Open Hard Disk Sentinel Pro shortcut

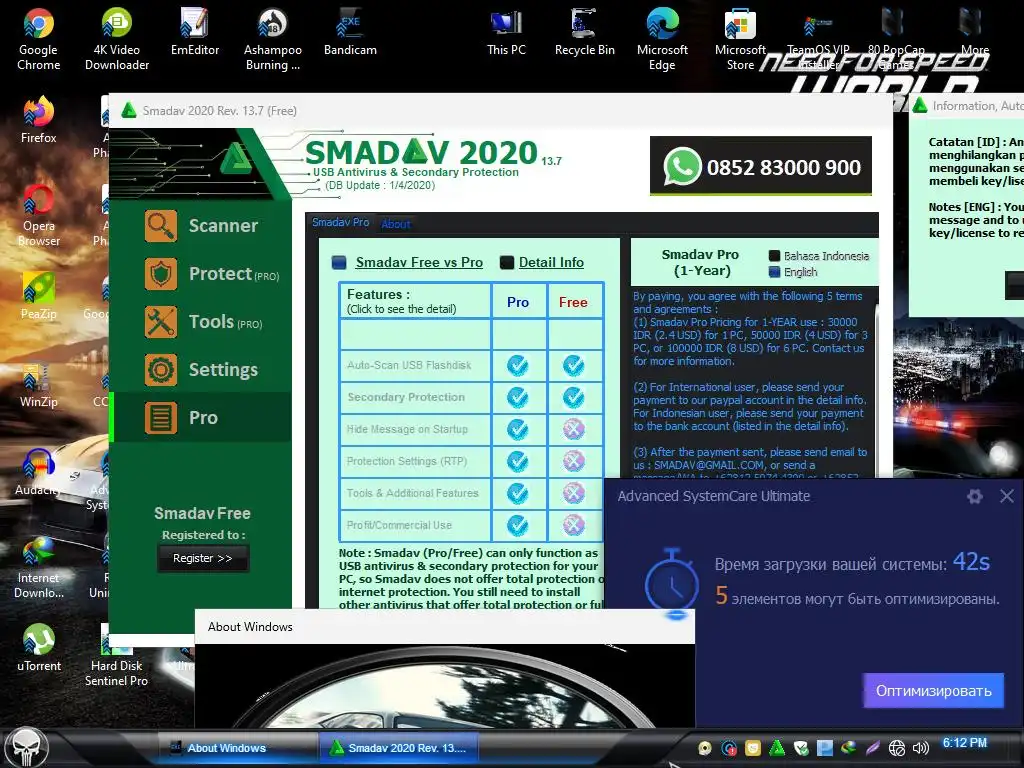[116, 656]
